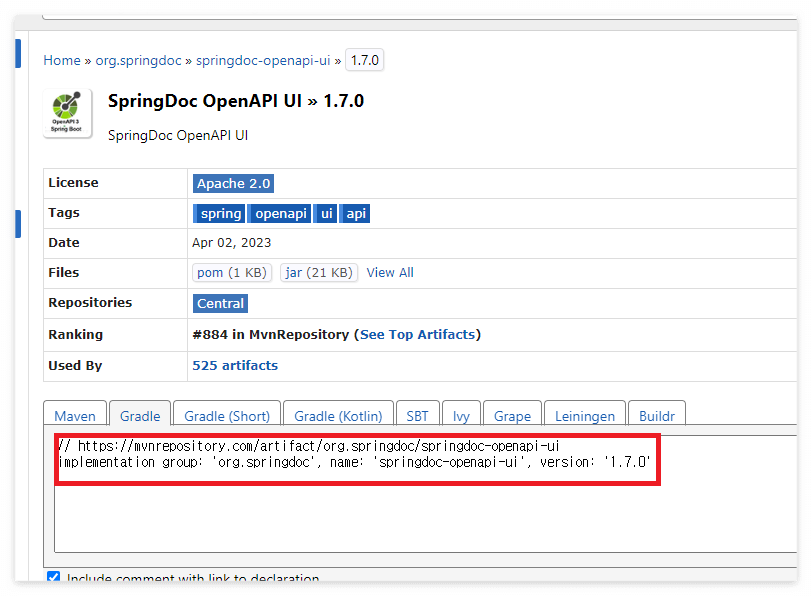Switch to the SBT tab

(417, 415)
